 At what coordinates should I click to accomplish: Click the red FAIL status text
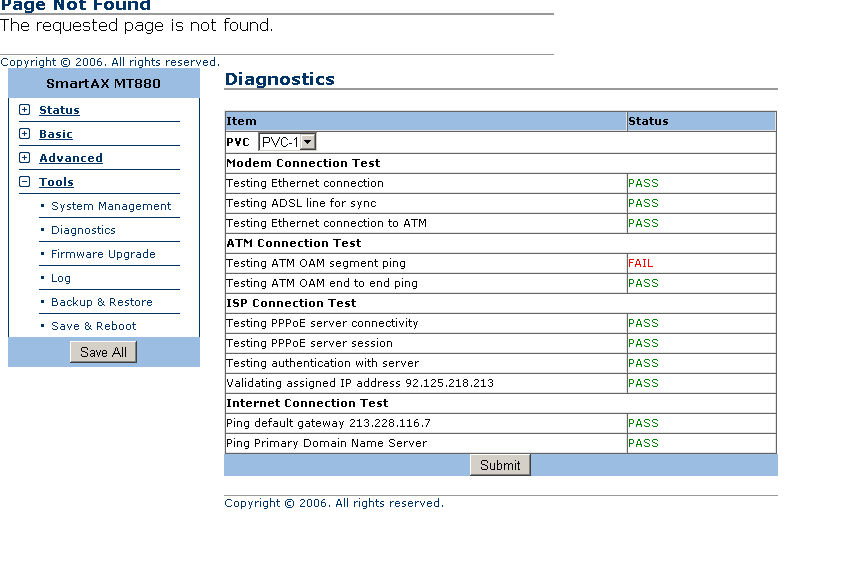[640, 263]
